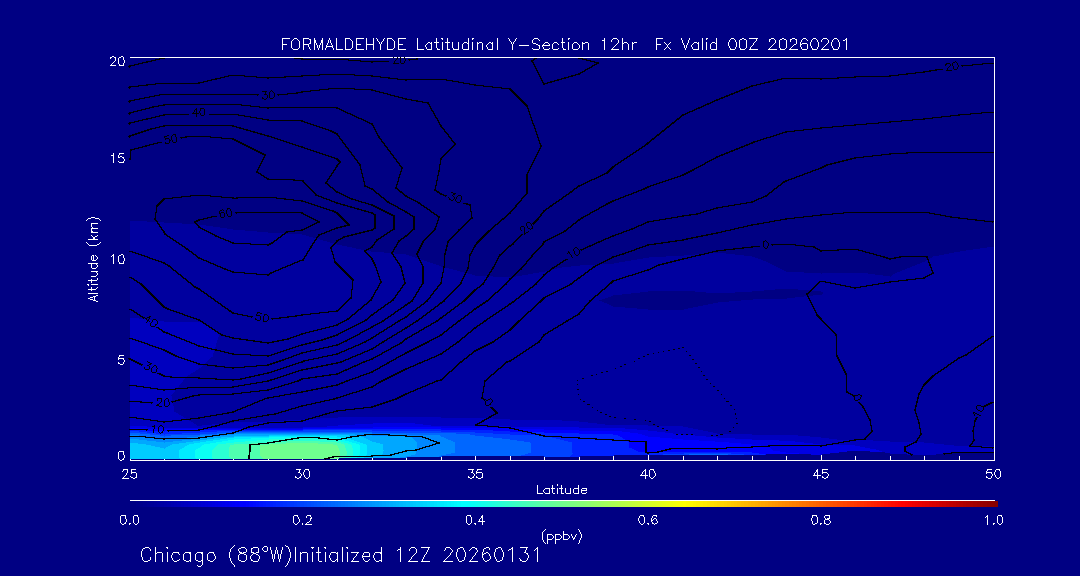Click the 0.4 label under the color bar

pyautogui.click(x=475, y=520)
